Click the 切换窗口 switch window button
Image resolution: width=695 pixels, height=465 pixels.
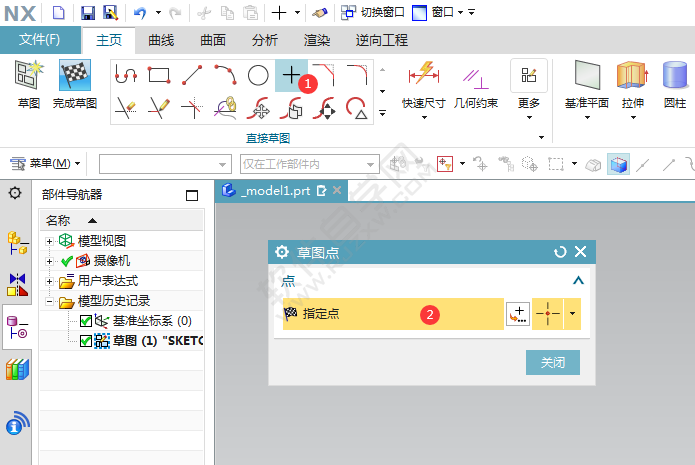[373, 12]
